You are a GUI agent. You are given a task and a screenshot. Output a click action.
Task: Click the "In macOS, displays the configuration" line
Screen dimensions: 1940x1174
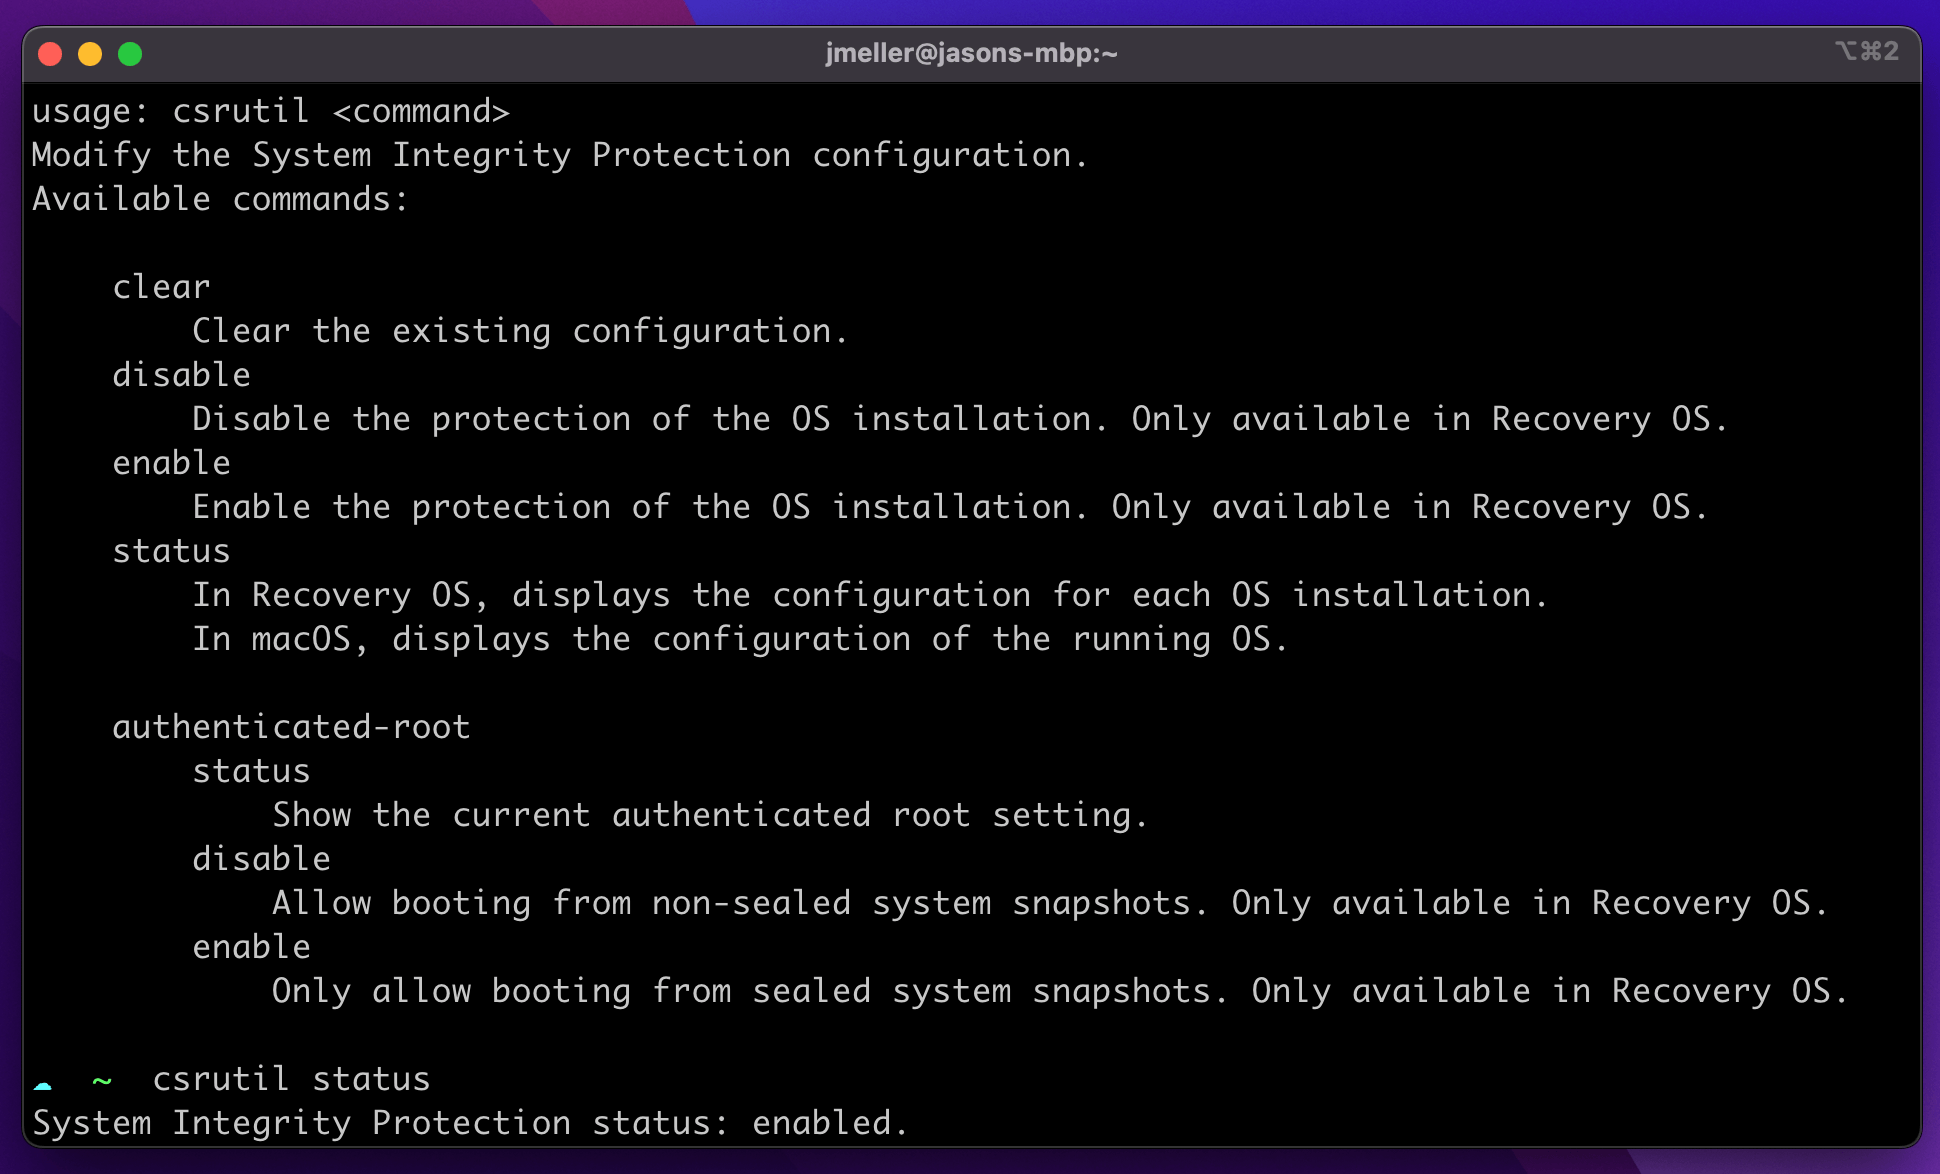(740, 639)
